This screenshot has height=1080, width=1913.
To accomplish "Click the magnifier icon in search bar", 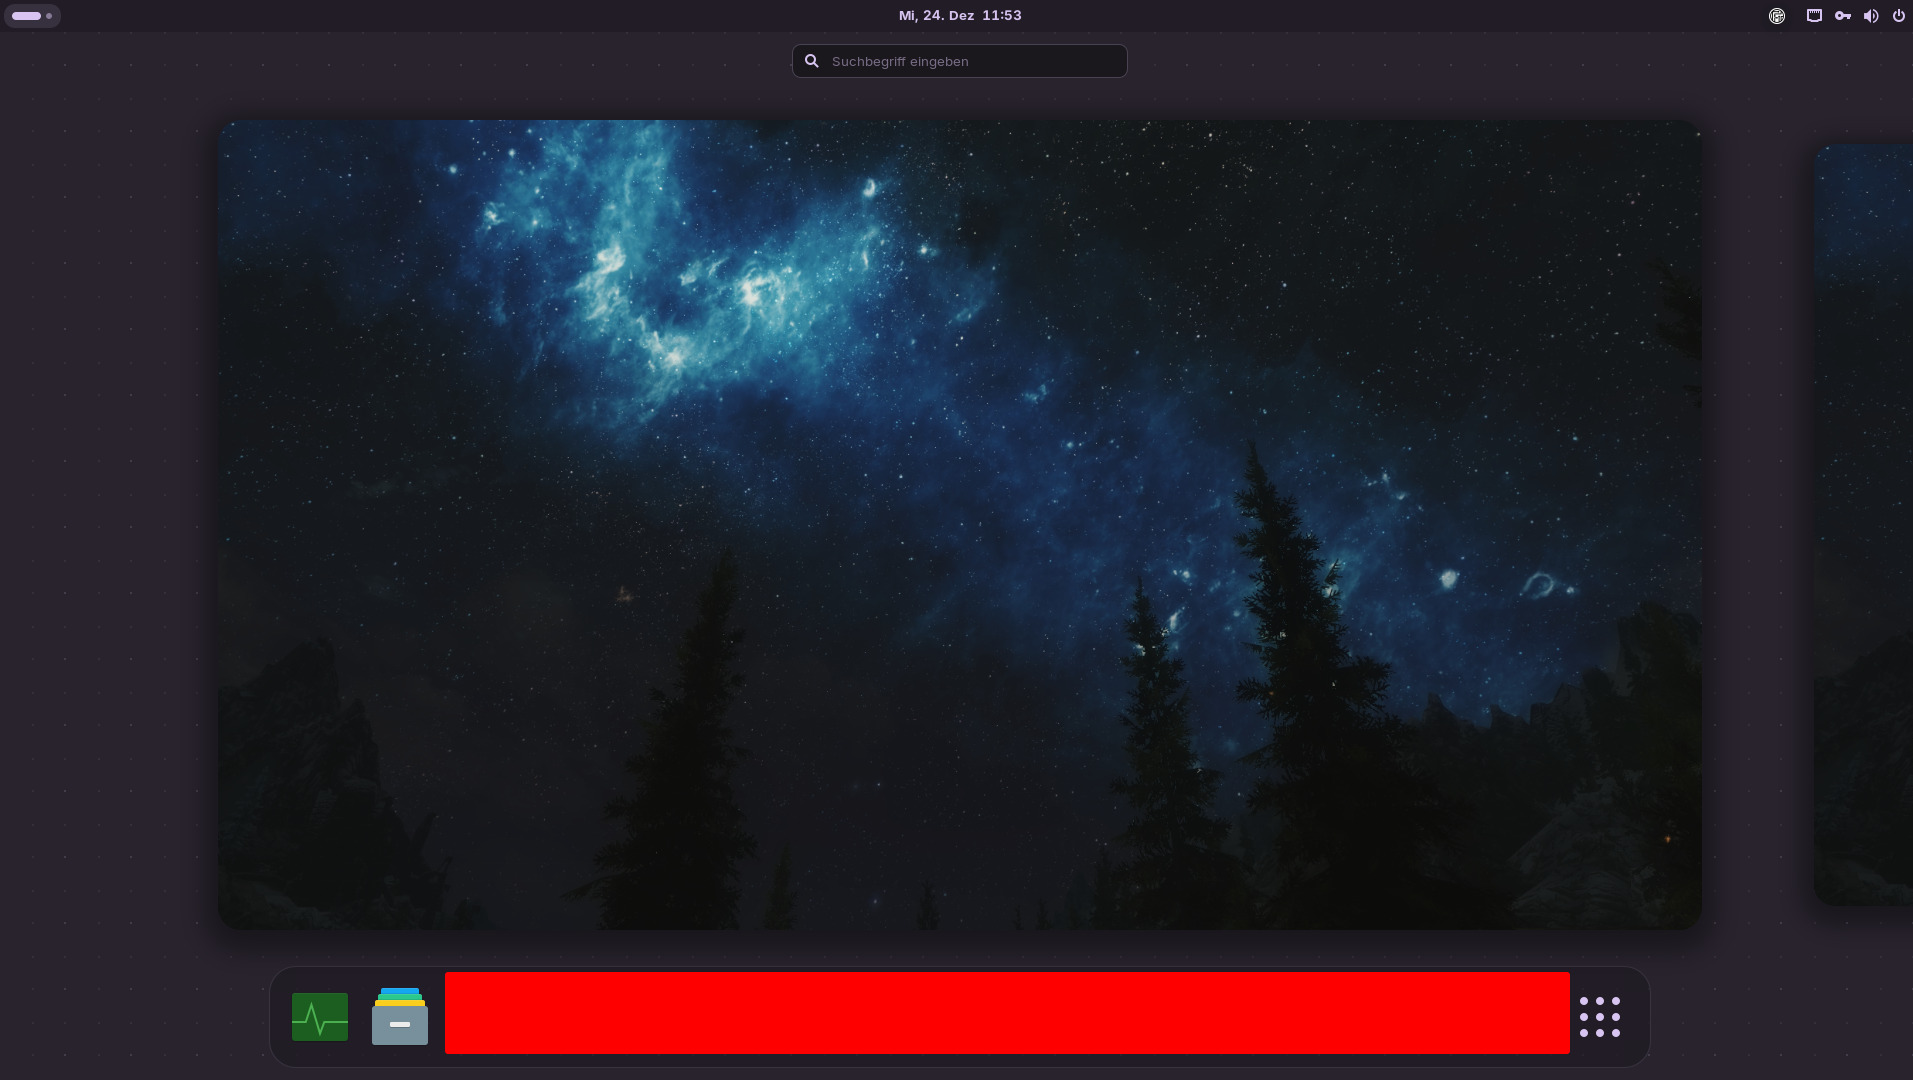I will coord(812,61).
